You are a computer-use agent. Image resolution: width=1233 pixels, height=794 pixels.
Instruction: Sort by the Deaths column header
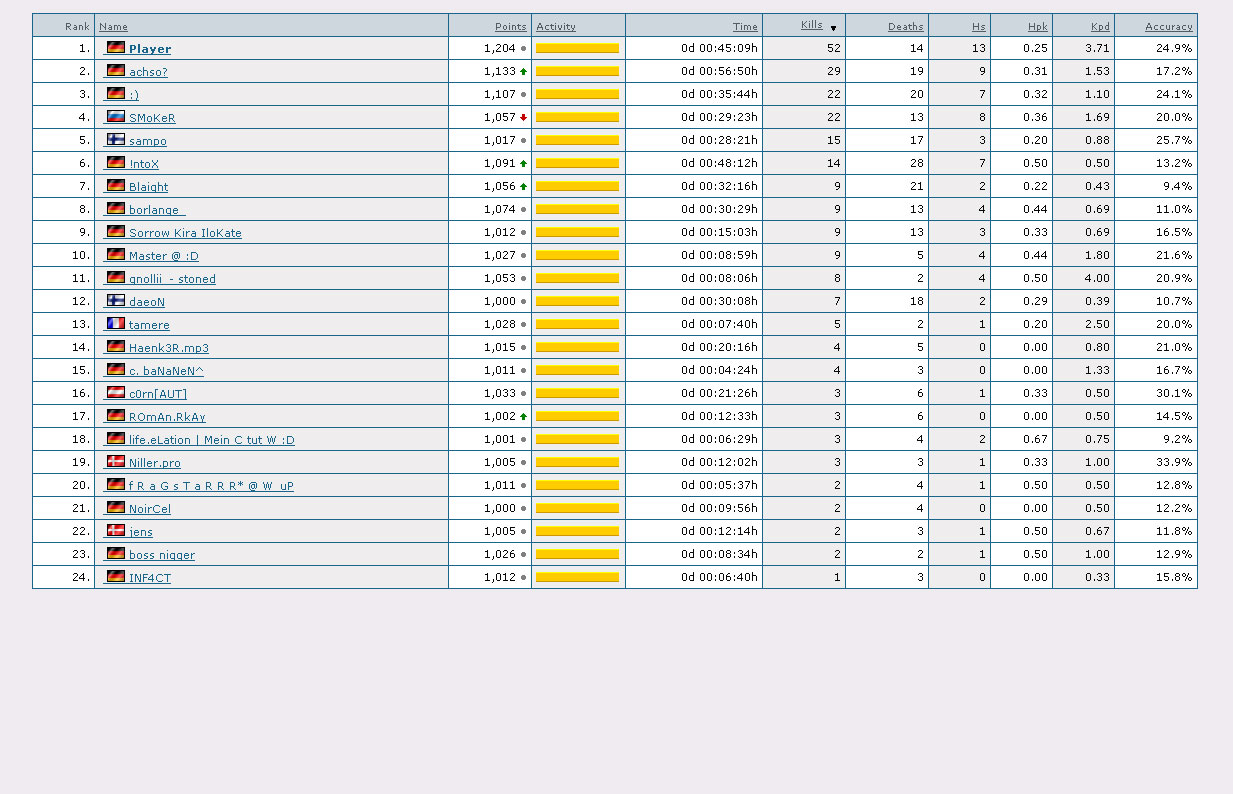click(905, 27)
